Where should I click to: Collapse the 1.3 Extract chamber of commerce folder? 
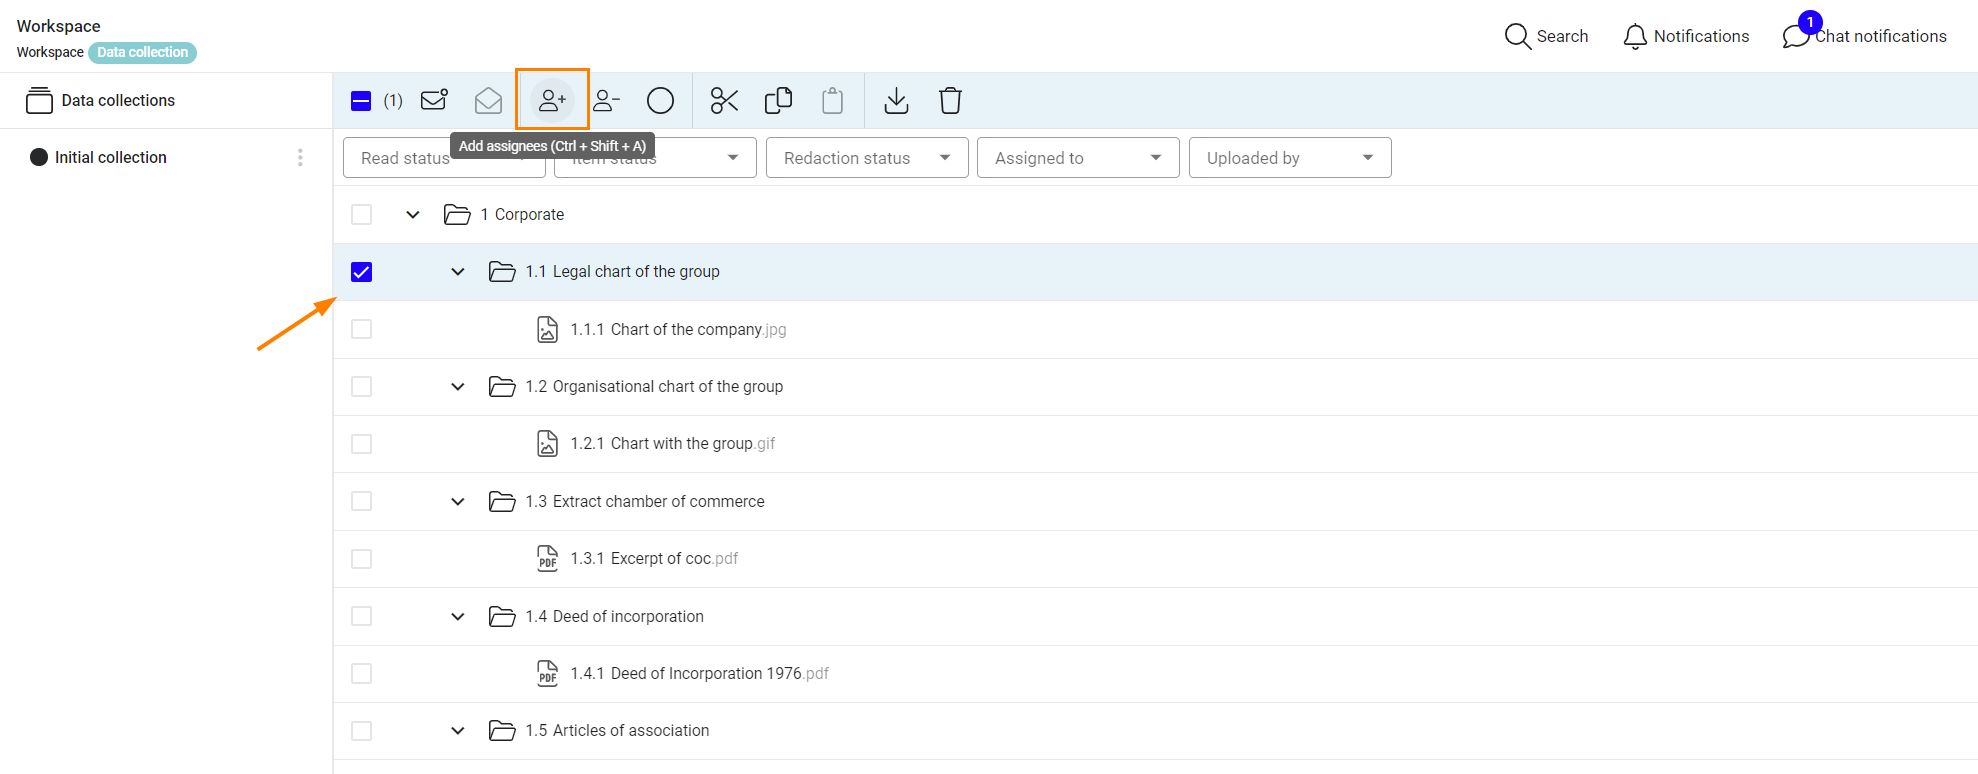point(458,502)
